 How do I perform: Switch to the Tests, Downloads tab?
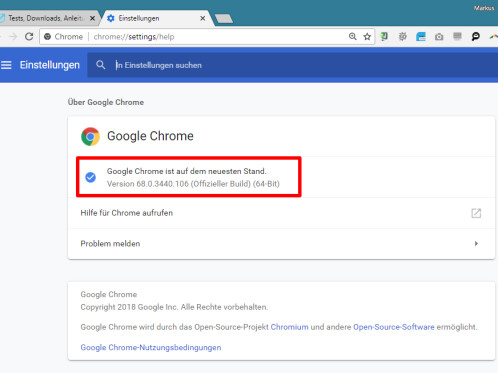tap(46, 18)
